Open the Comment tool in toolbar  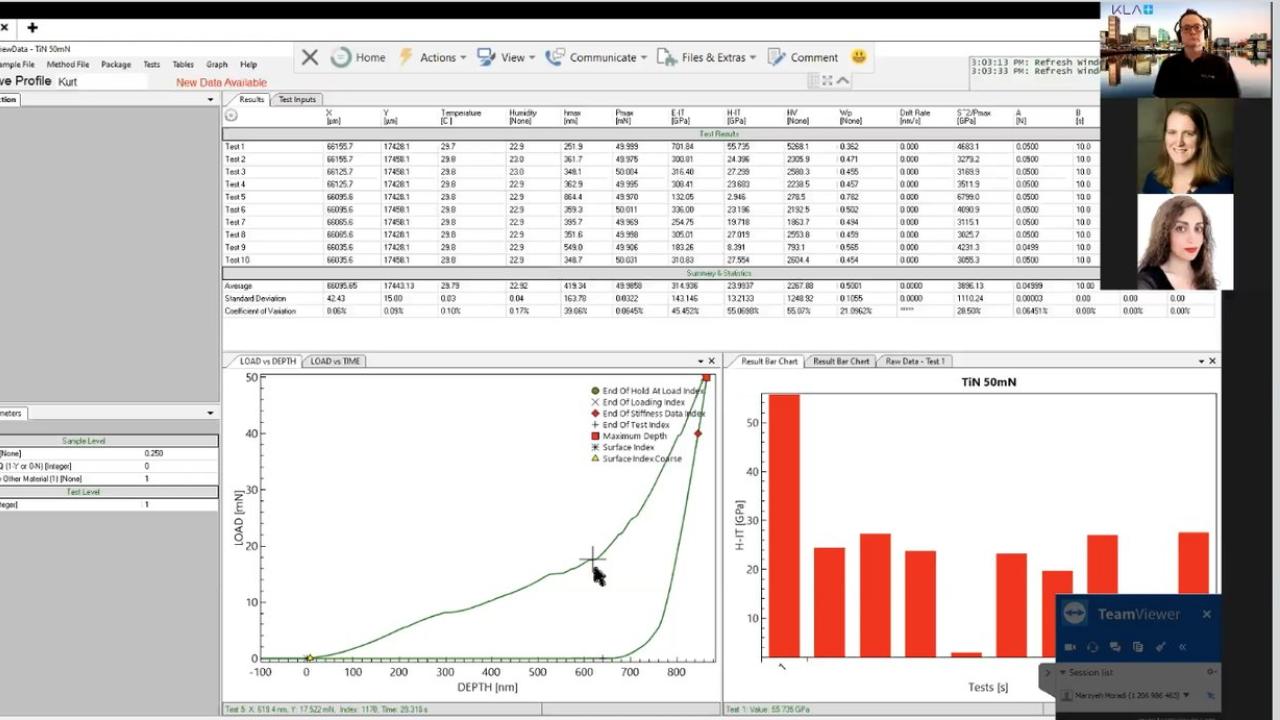point(802,57)
